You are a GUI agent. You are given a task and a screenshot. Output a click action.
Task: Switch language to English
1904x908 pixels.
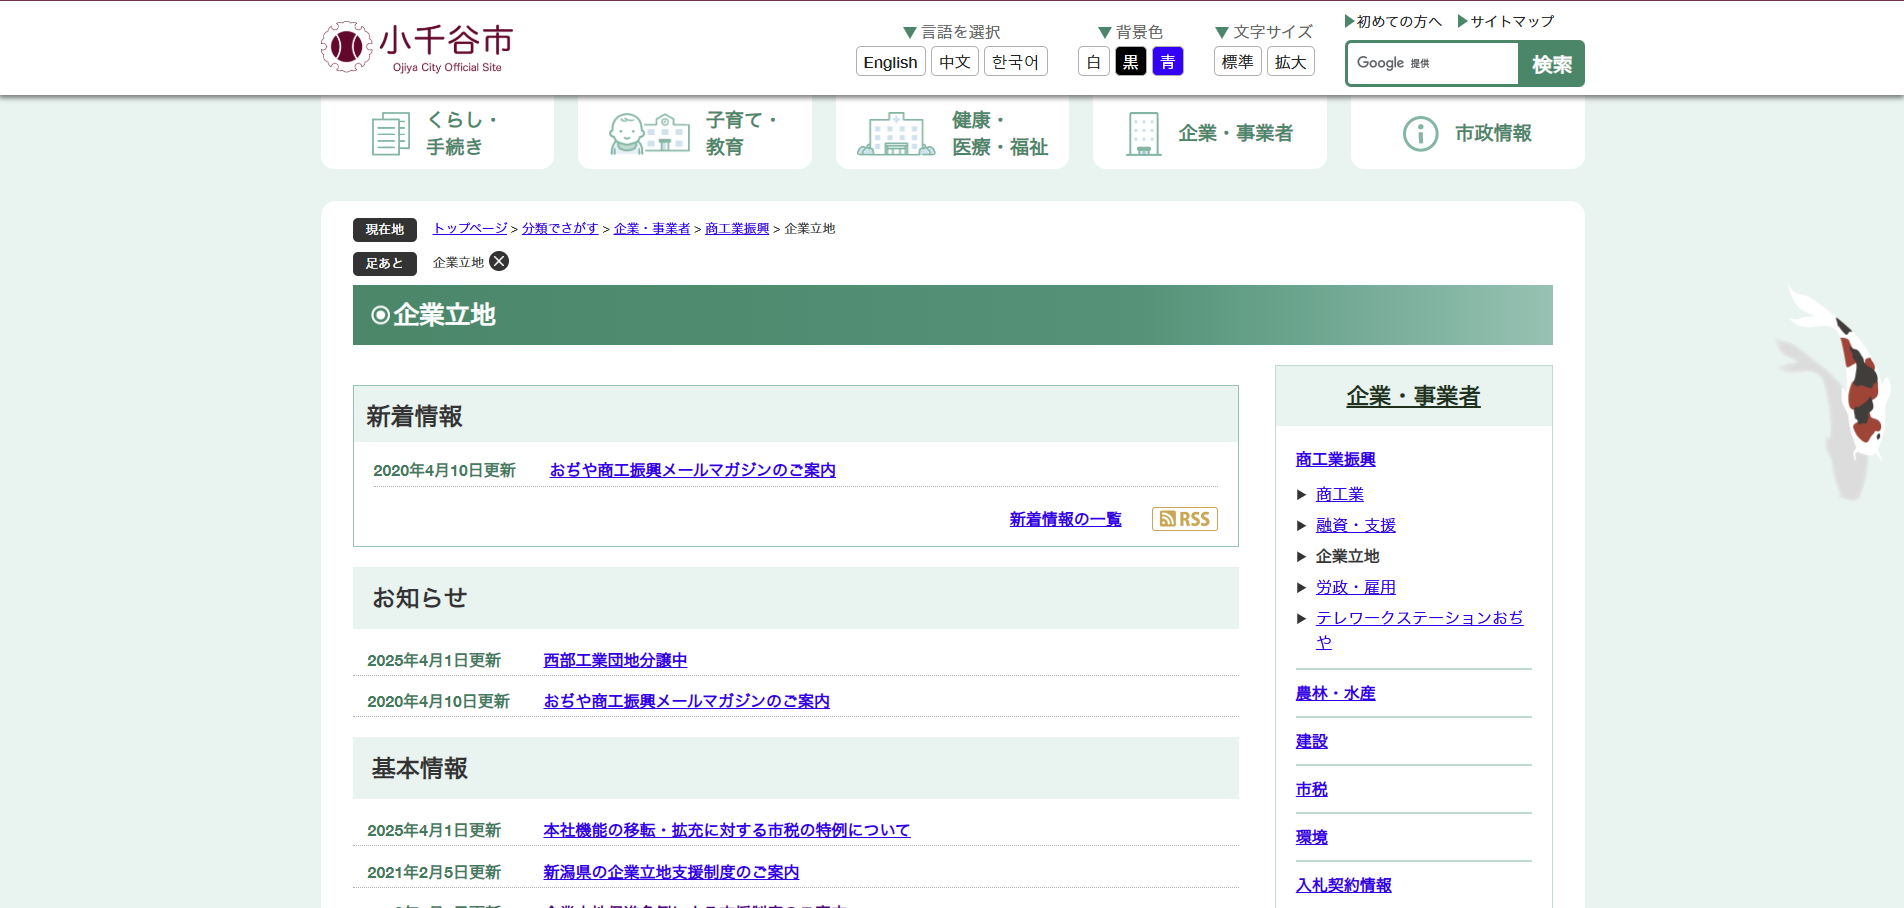point(890,62)
